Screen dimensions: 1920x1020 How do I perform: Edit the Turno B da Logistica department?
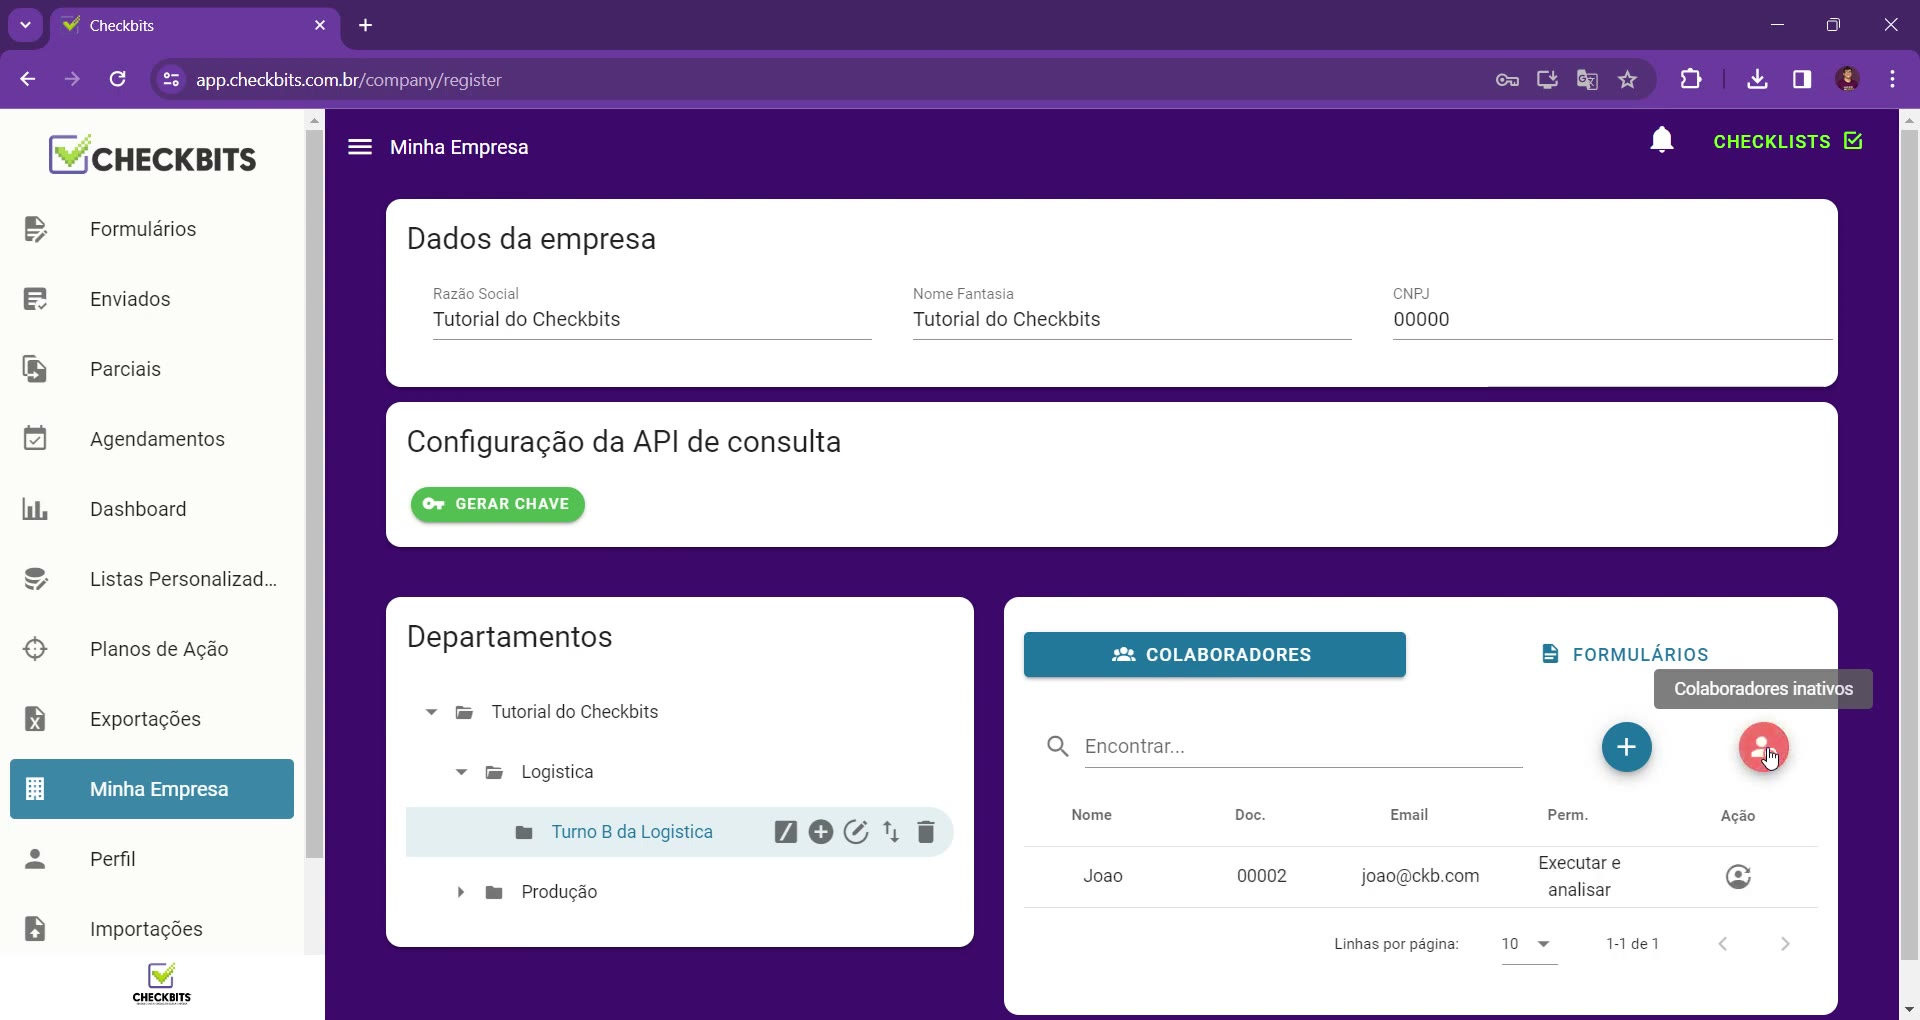[x=856, y=832]
